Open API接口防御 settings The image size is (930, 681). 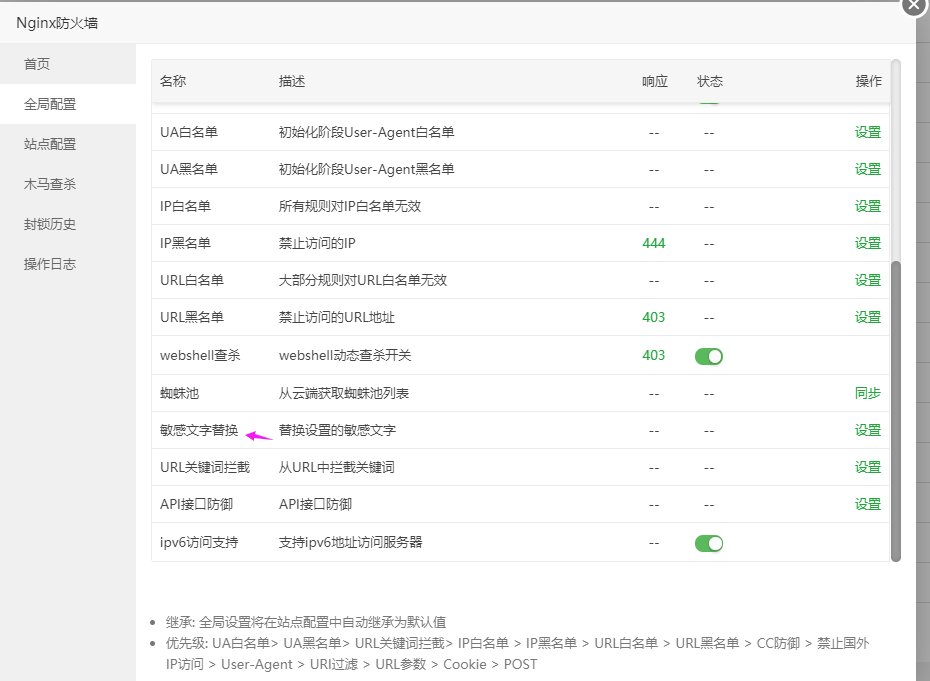(x=867, y=504)
